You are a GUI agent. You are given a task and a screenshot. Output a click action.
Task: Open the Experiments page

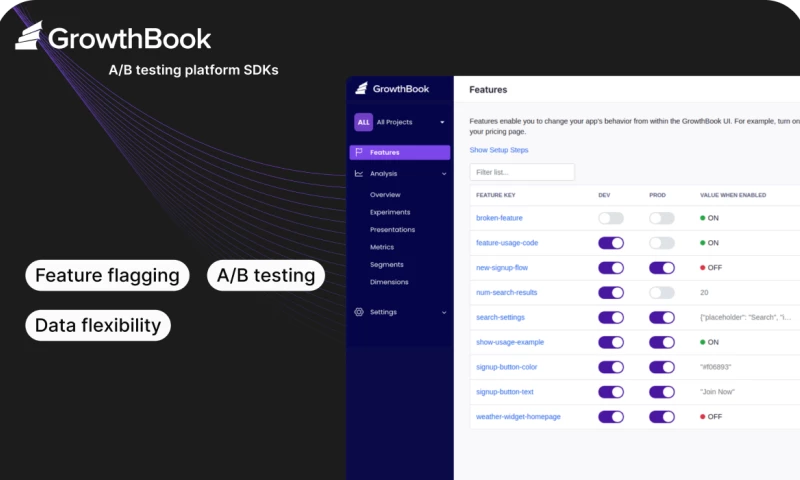point(390,212)
